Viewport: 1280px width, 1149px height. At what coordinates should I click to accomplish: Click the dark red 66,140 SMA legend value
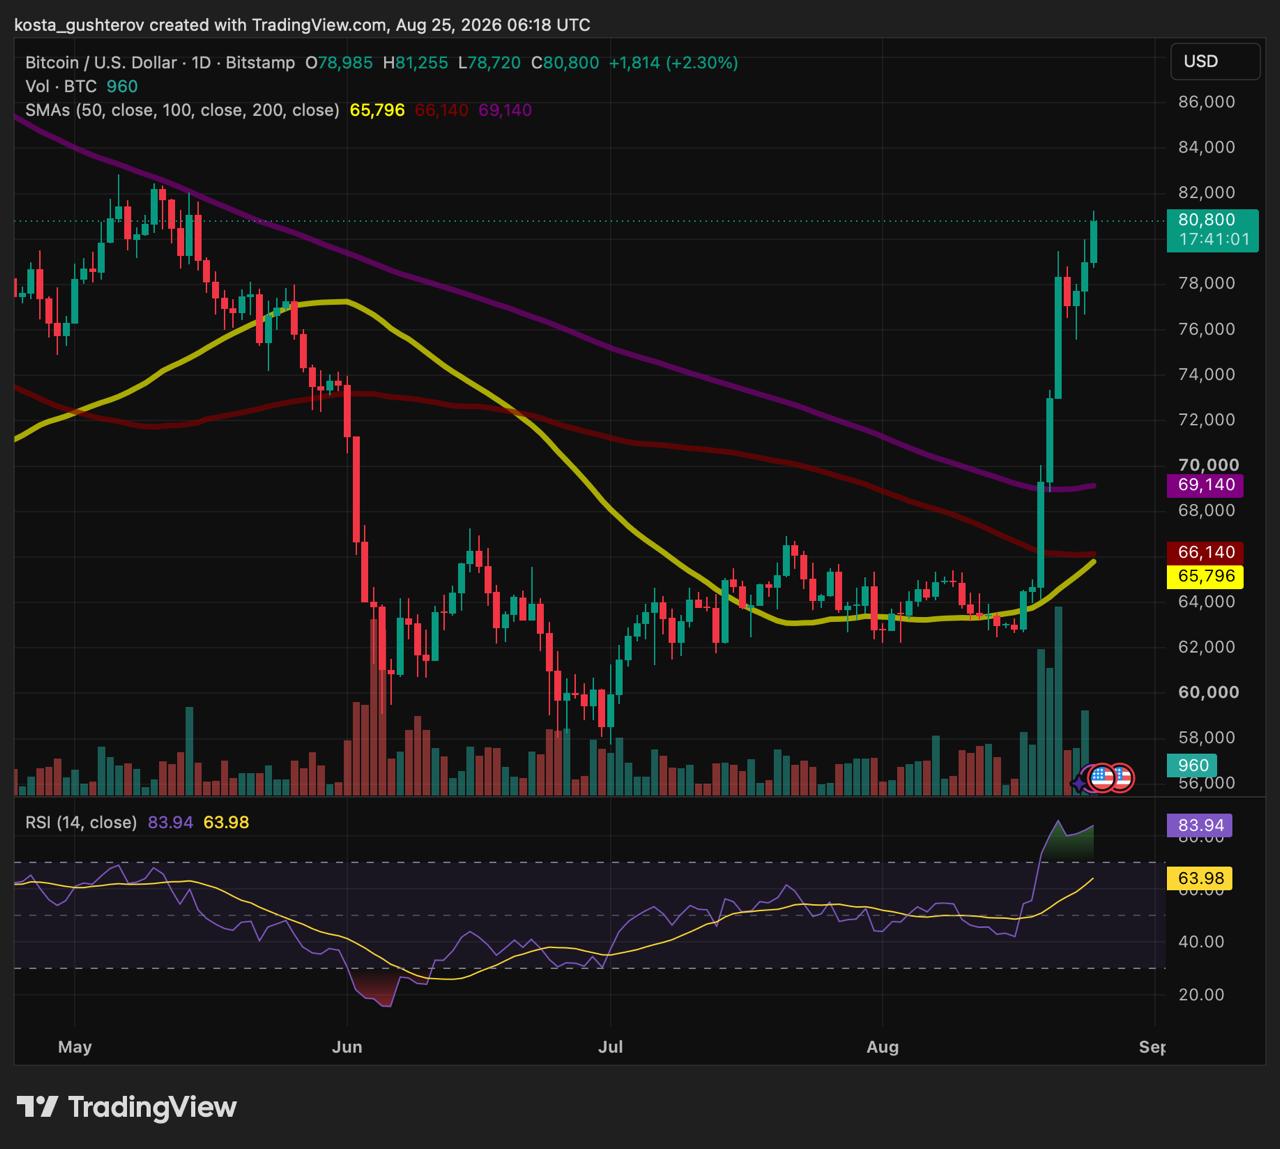coord(441,110)
